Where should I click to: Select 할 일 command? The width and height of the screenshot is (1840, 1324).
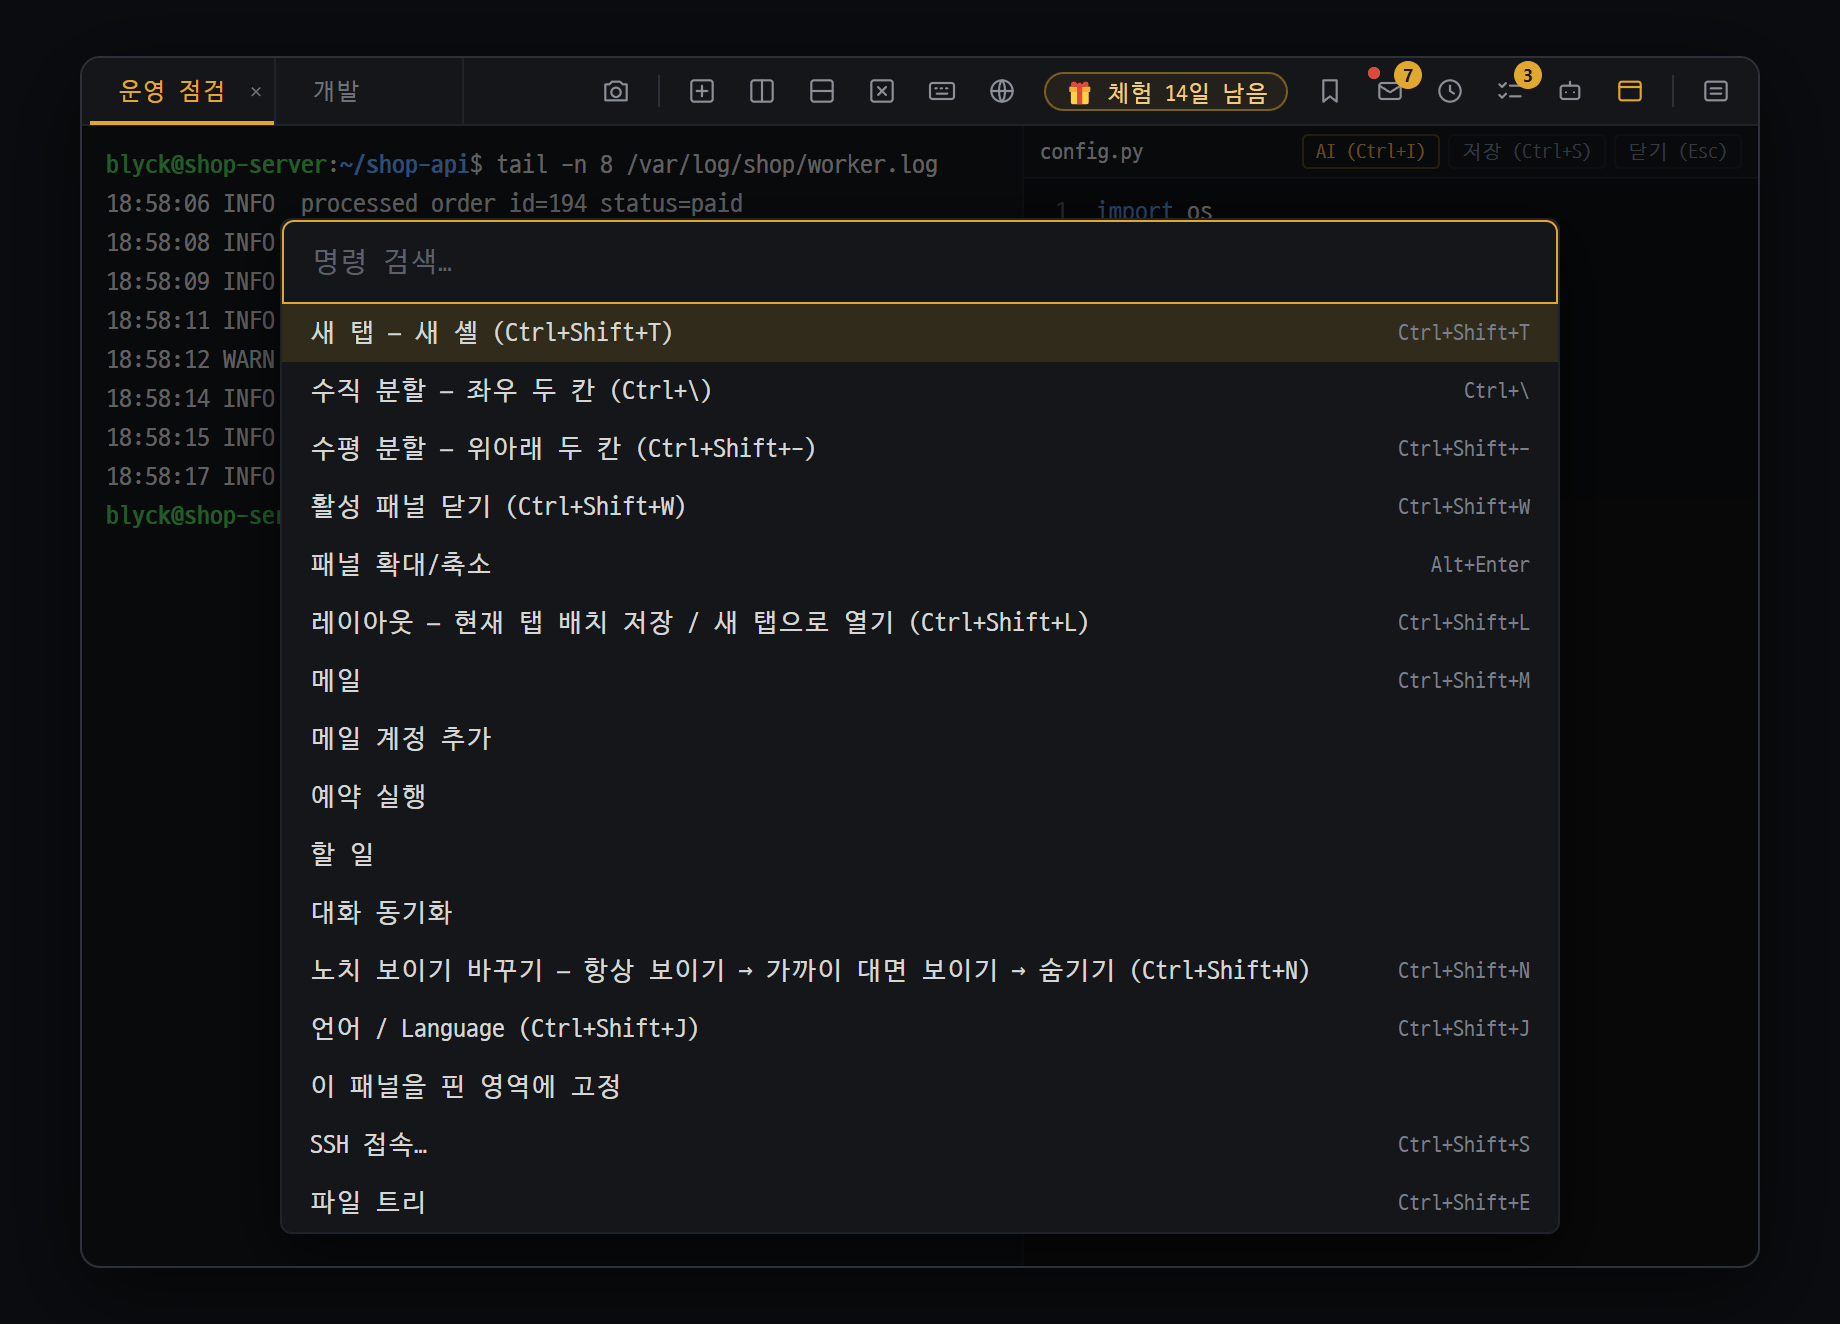920,854
